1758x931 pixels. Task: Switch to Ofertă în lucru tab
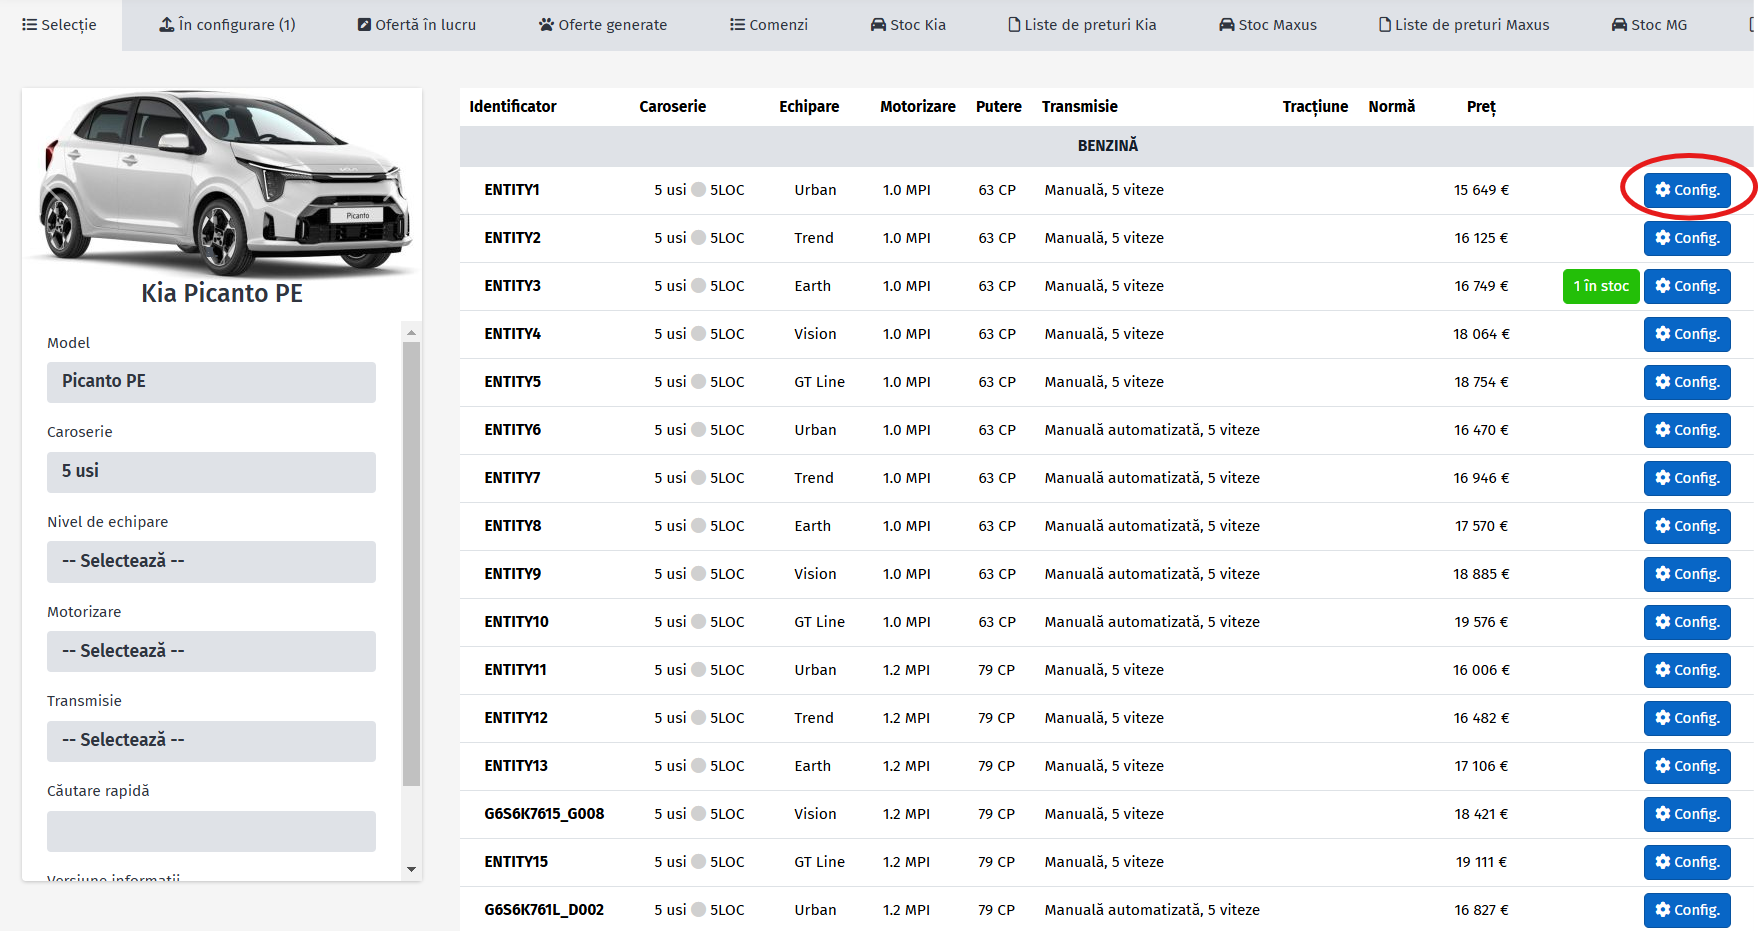pos(417,25)
